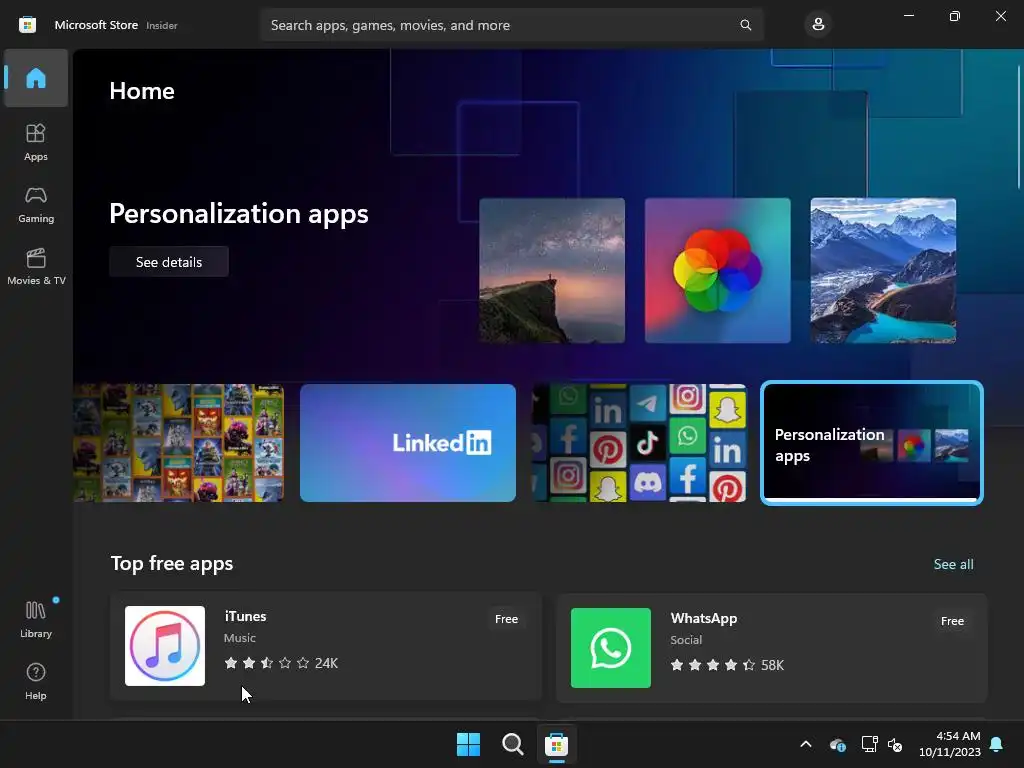Open the Movies & TV section
Image resolution: width=1024 pixels, height=768 pixels.
36,266
